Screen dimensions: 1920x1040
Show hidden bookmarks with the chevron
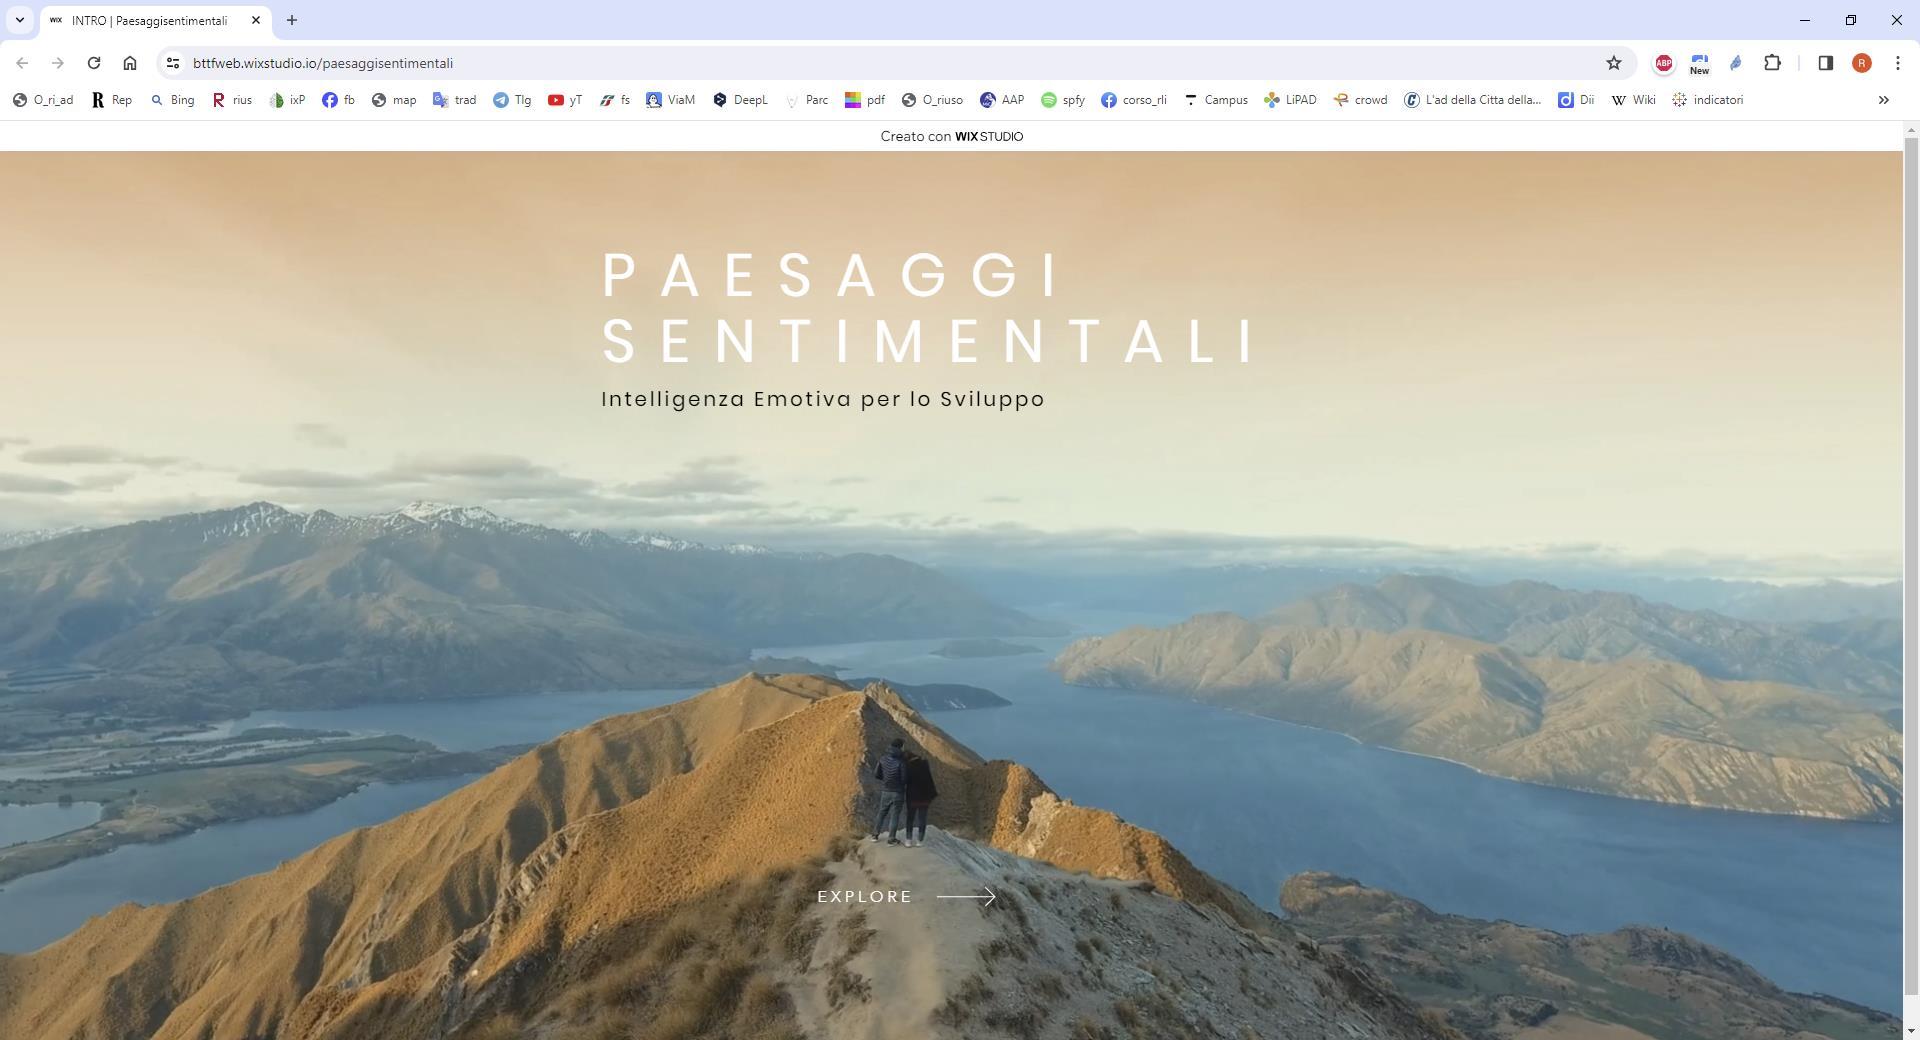(x=1883, y=100)
